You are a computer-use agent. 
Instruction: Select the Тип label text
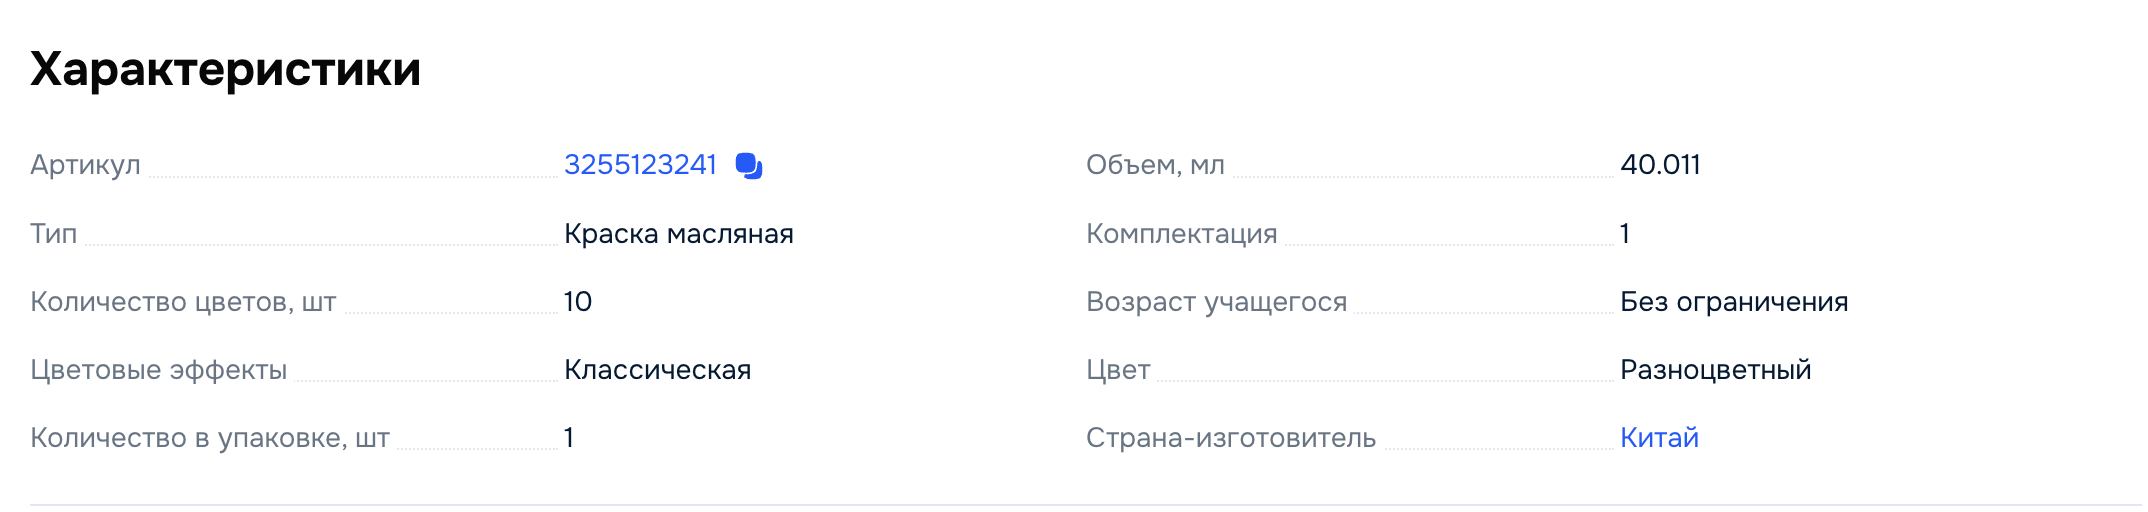pos(54,234)
